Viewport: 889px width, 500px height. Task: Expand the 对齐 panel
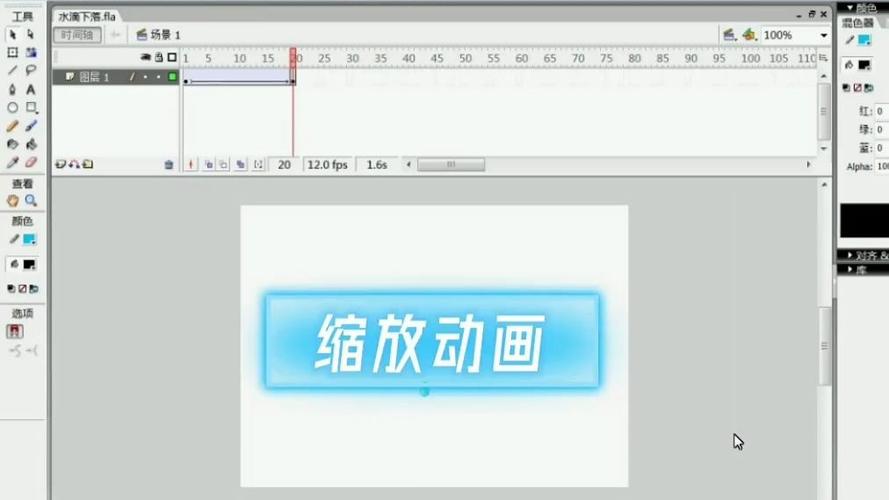click(850, 255)
